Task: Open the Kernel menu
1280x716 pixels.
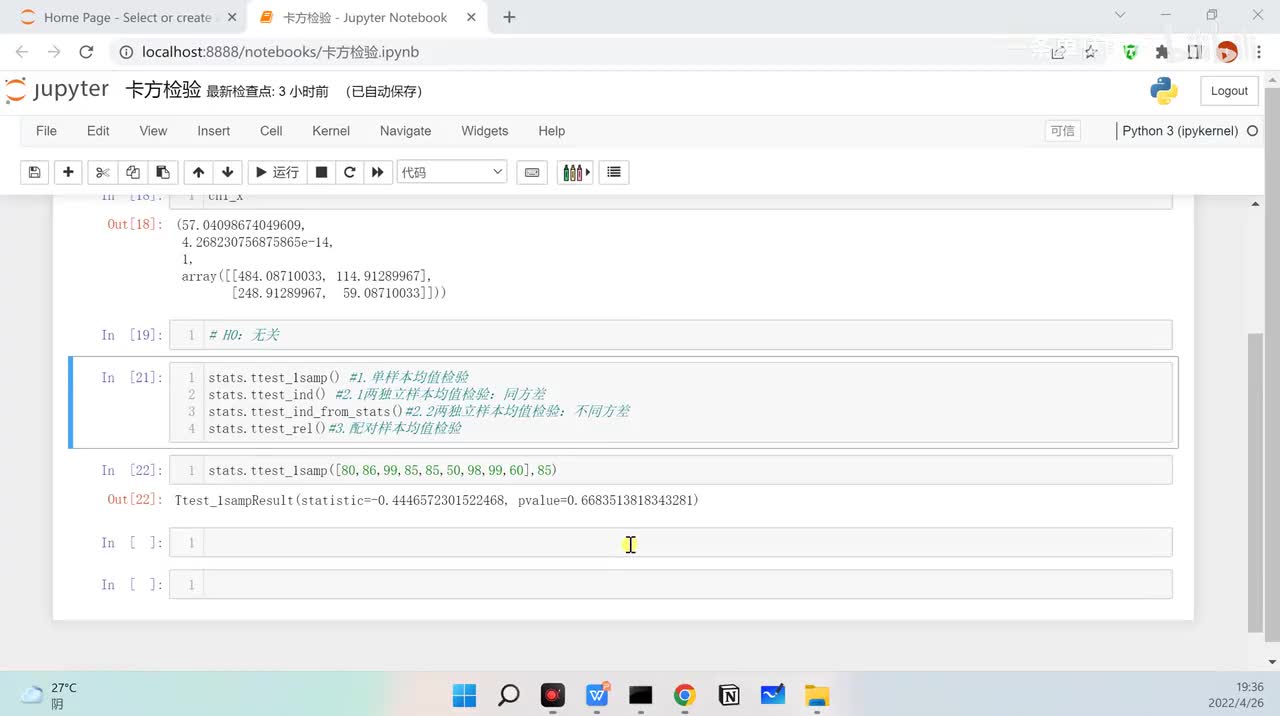Action: tap(331, 131)
